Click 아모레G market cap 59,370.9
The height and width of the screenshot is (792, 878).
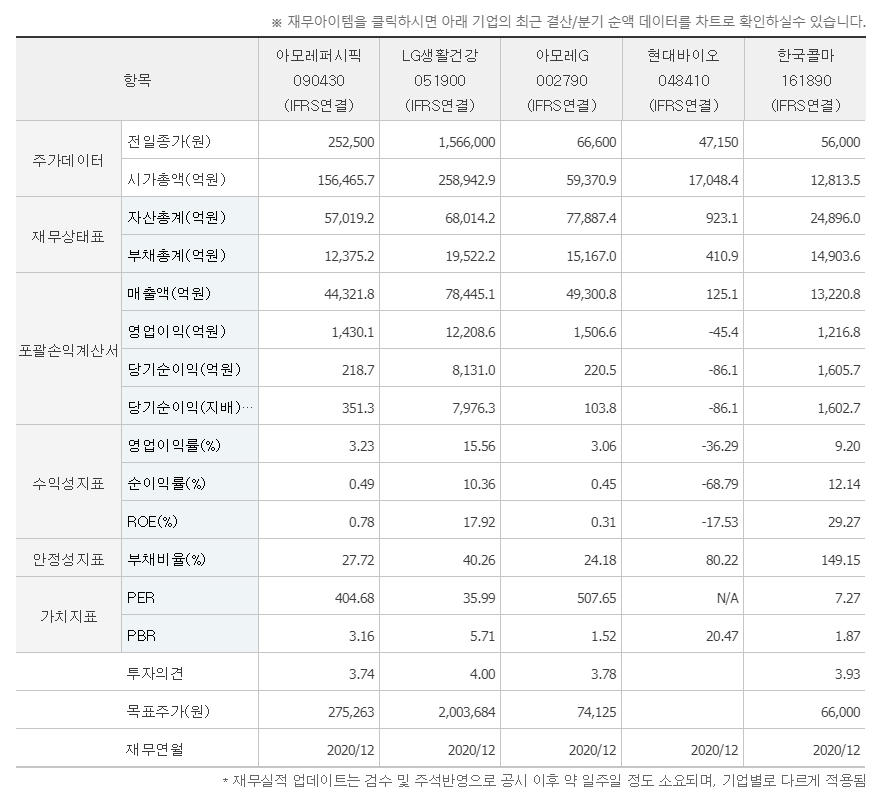click(x=591, y=180)
